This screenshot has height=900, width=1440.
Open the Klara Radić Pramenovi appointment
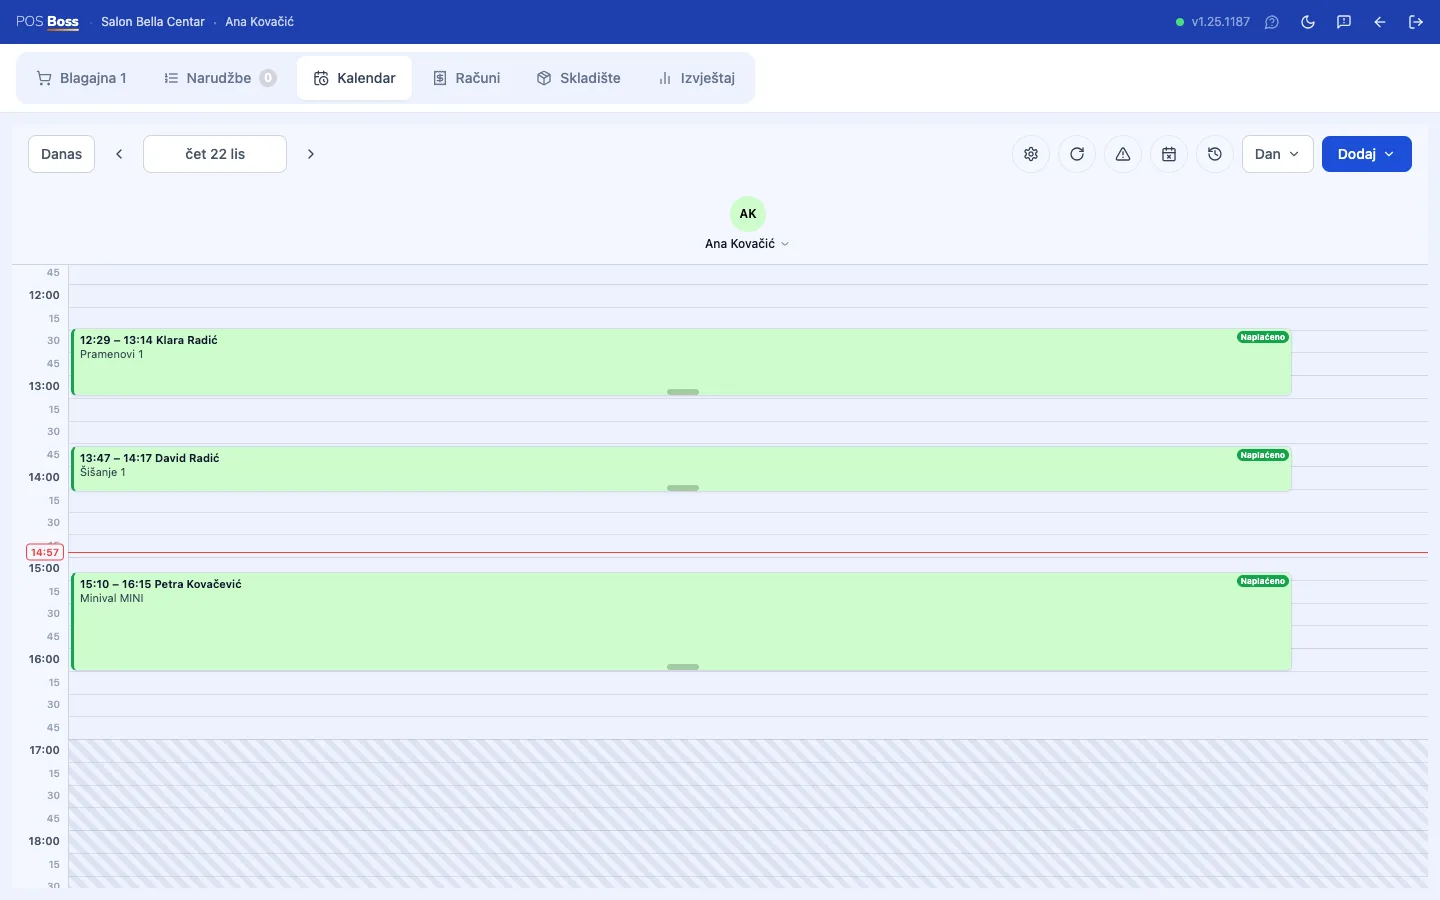(x=681, y=362)
